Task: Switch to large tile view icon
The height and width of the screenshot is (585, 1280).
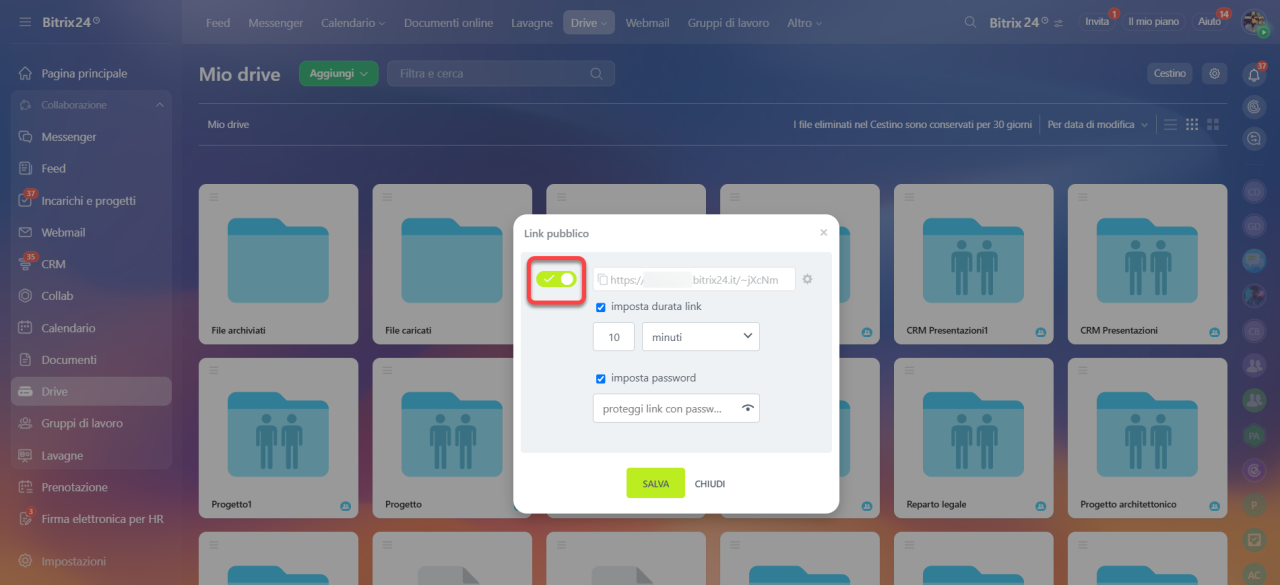Action: coord(1213,125)
